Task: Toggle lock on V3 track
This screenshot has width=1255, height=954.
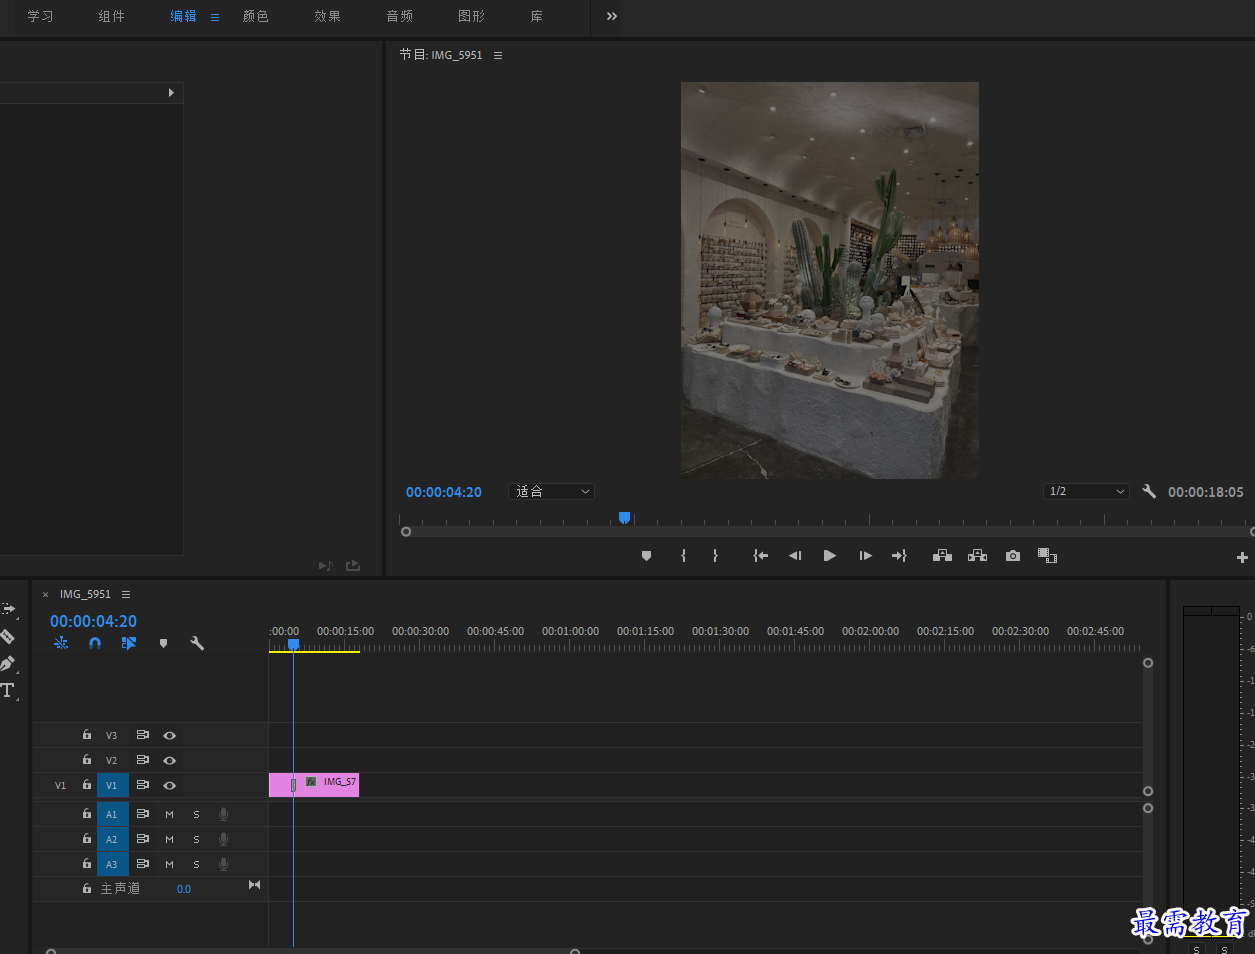Action: (87, 735)
